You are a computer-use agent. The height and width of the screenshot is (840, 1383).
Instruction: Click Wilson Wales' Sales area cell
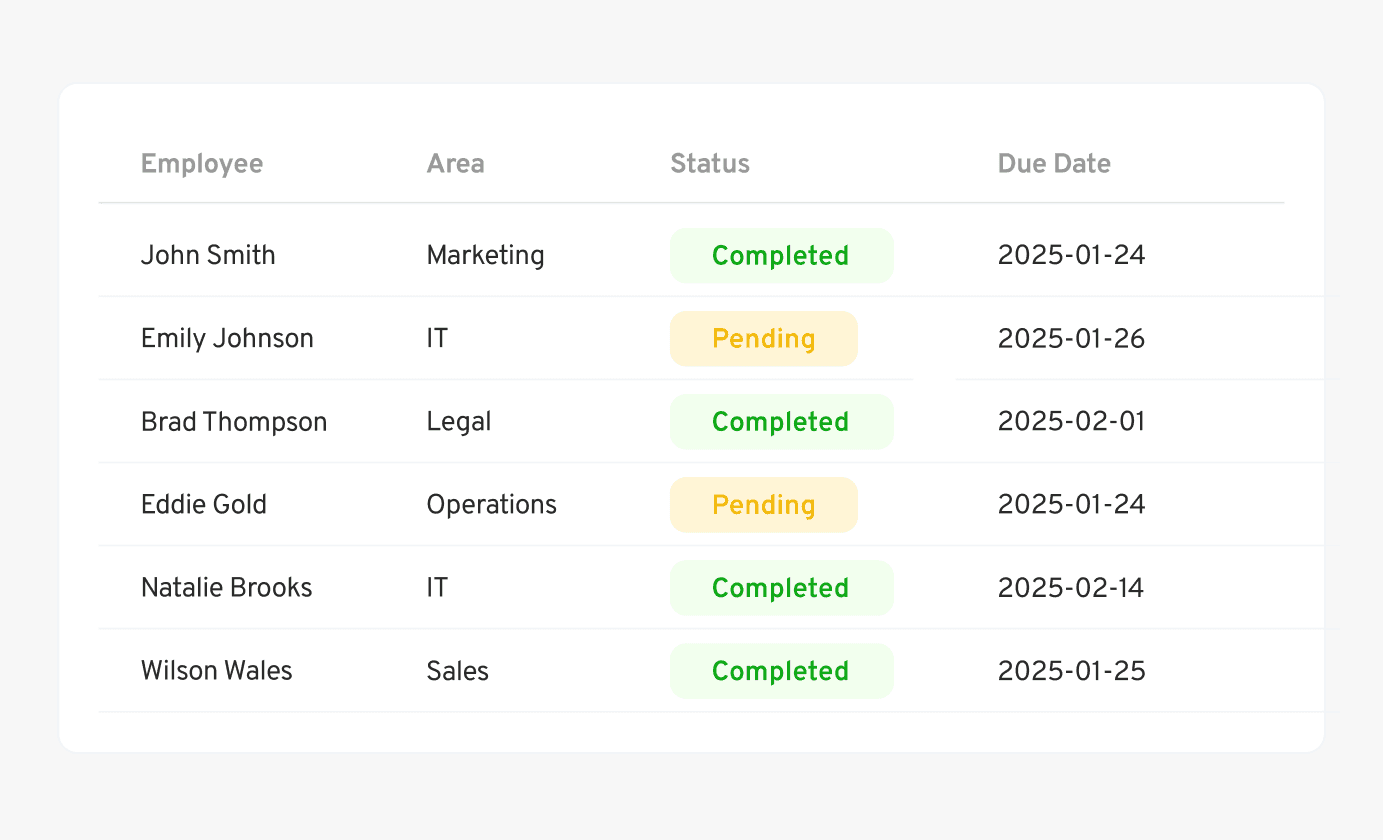click(x=457, y=671)
